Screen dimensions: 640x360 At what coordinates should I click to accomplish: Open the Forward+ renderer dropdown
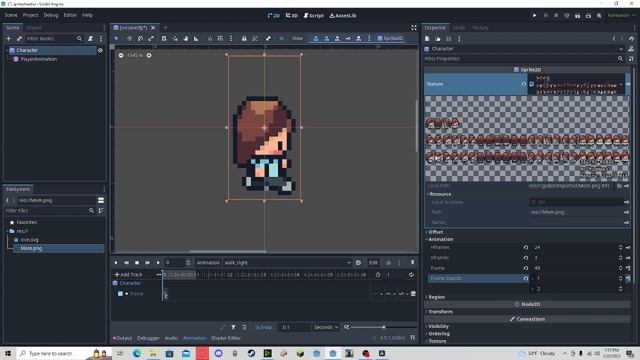point(621,16)
